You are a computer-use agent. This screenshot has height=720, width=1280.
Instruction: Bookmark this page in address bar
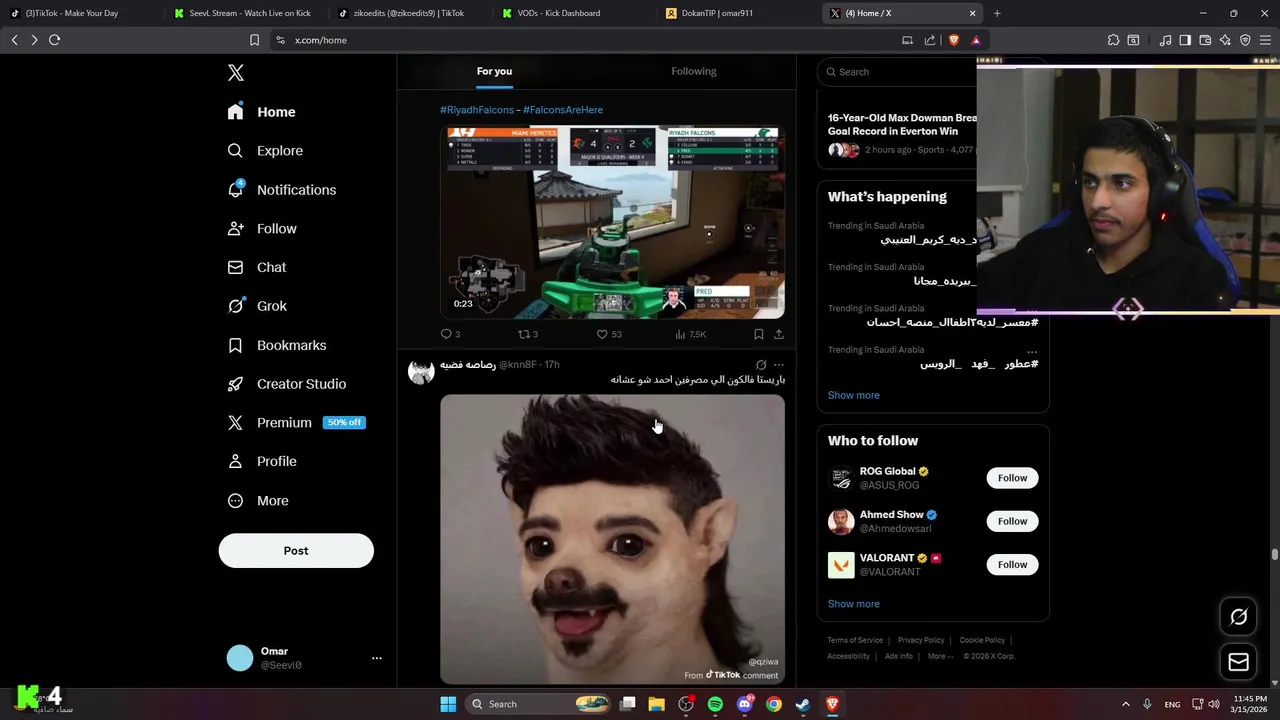pyautogui.click(x=254, y=40)
